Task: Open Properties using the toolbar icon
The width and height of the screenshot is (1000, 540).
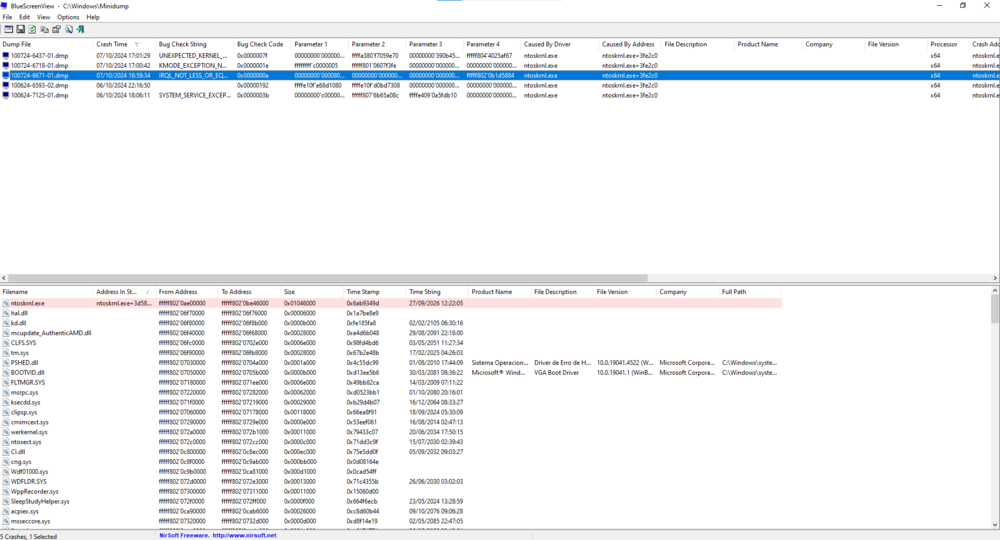Action: (x=56, y=30)
